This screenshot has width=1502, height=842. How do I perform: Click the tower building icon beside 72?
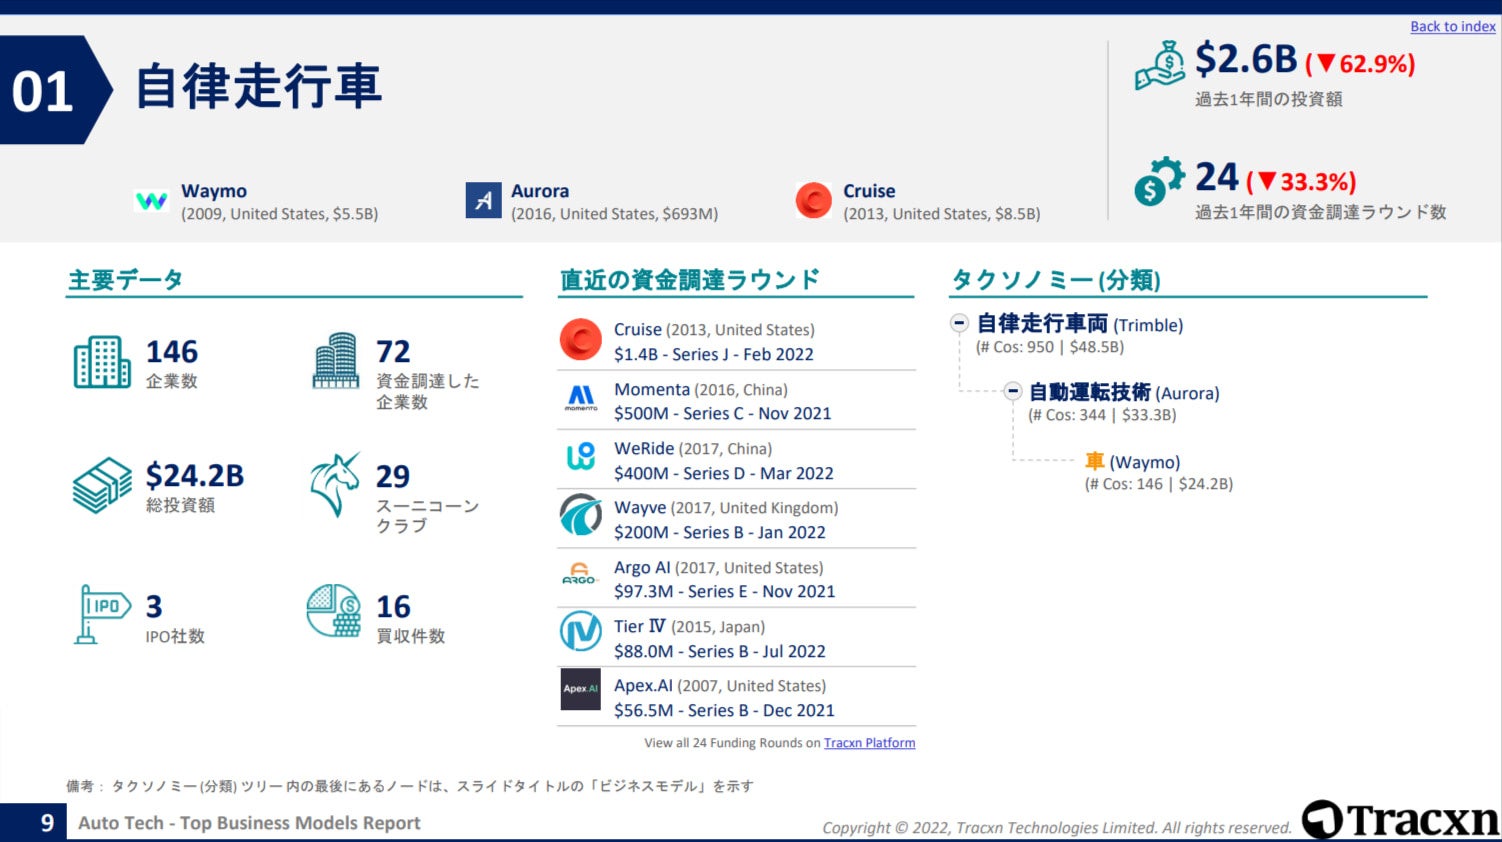pyautogui.click(x=336, y=360)
